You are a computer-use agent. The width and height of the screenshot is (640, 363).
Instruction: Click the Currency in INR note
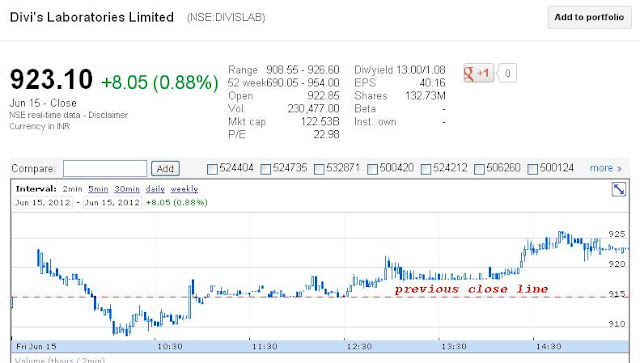coord(40,127)
